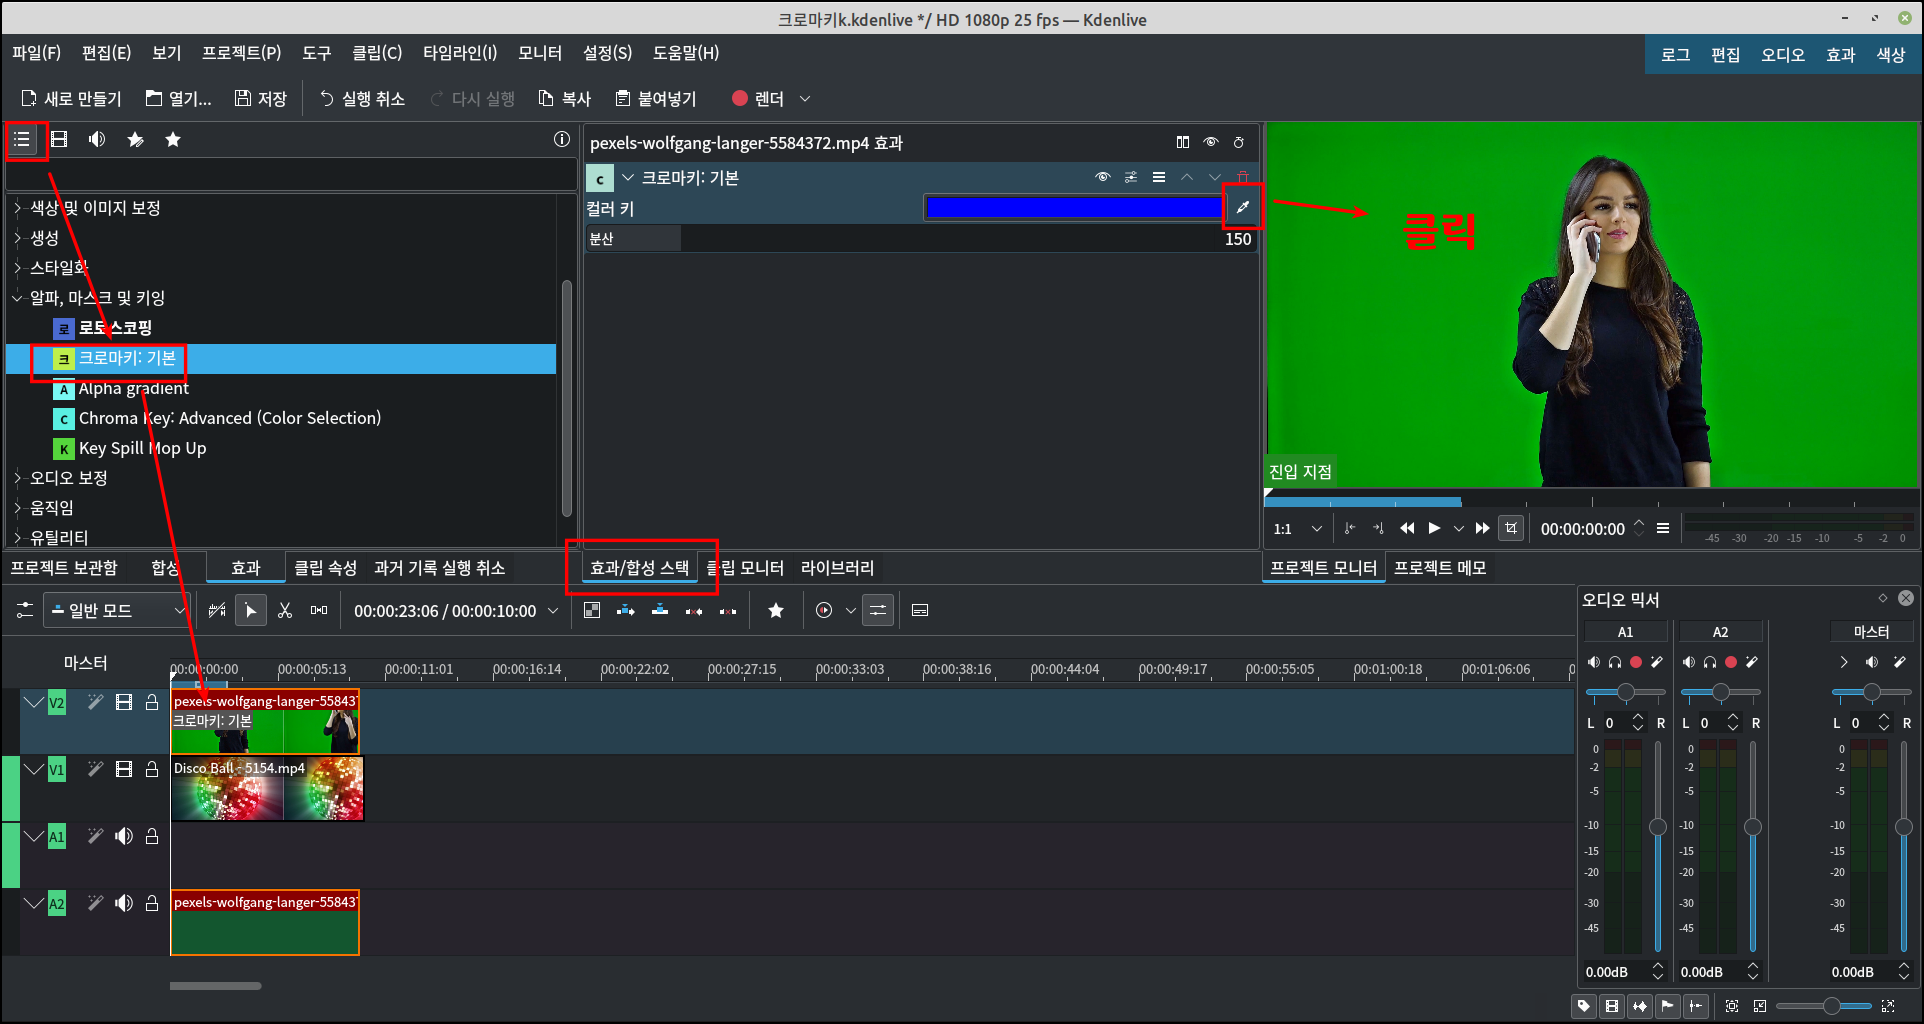Open render button dropdown arrow
Image resolution: width=1924 pixels, height=1024 pixels.
coord(805,98)
